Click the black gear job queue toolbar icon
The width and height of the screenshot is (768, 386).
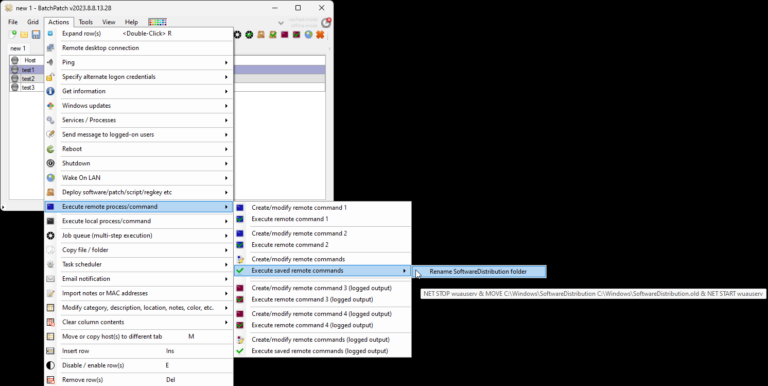(238, 34)
